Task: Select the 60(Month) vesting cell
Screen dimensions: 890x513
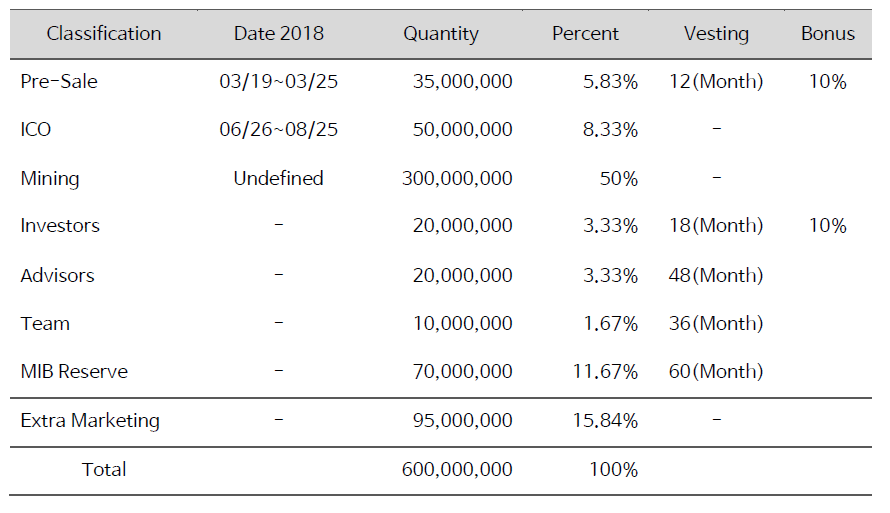Action: tap(716, 372)
